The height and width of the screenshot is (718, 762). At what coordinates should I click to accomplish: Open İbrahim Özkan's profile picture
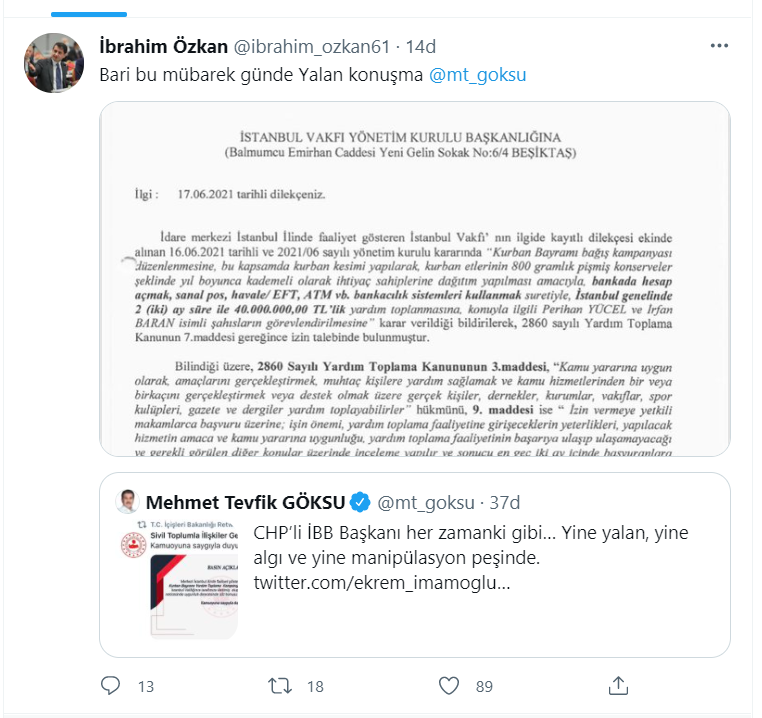[54, 62]
